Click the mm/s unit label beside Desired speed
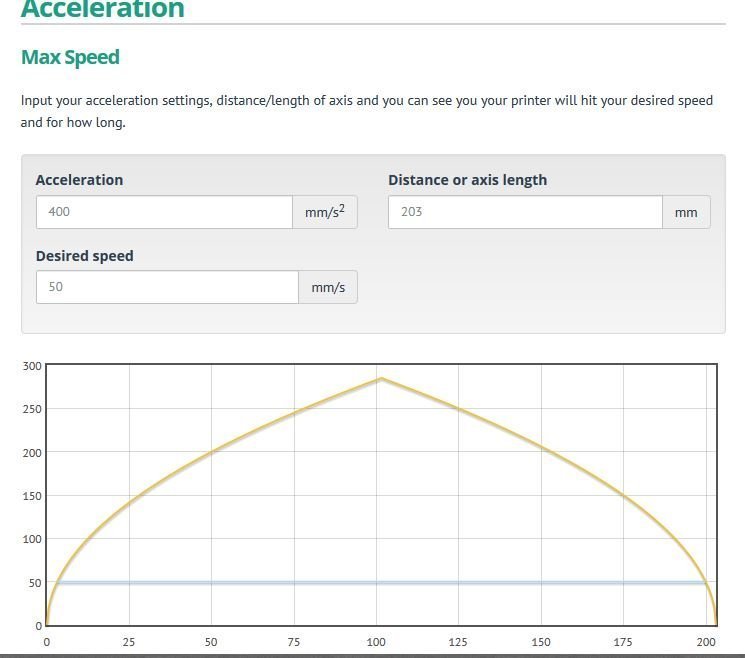Screen dimensions: 745x658 click(328, 287)
